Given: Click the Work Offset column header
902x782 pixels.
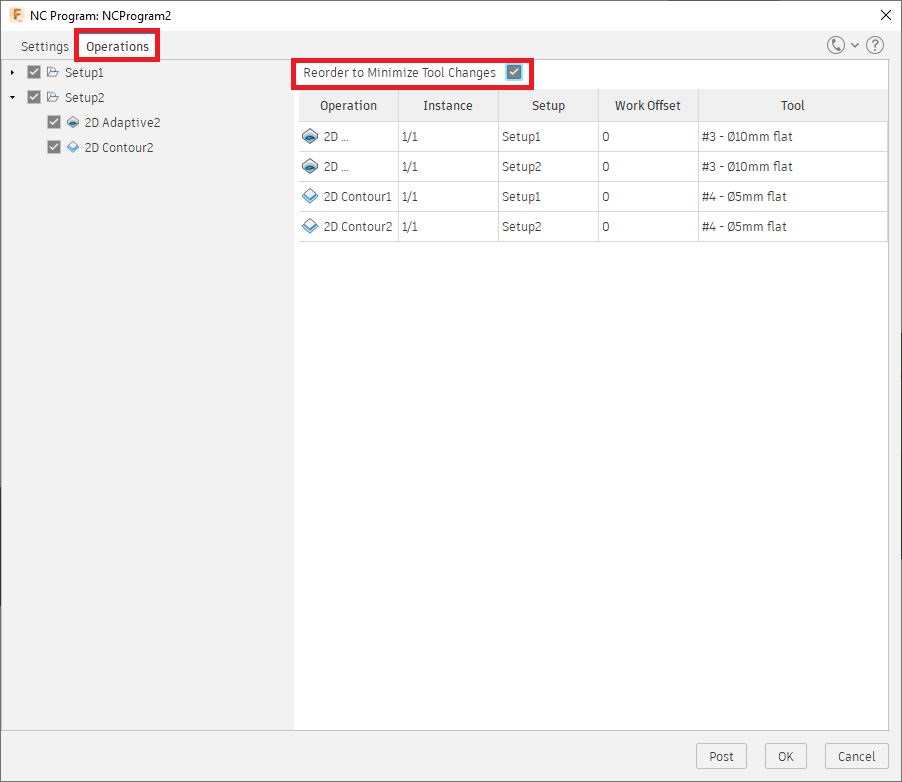Looking at the screenshot, I should coord(647,105).
